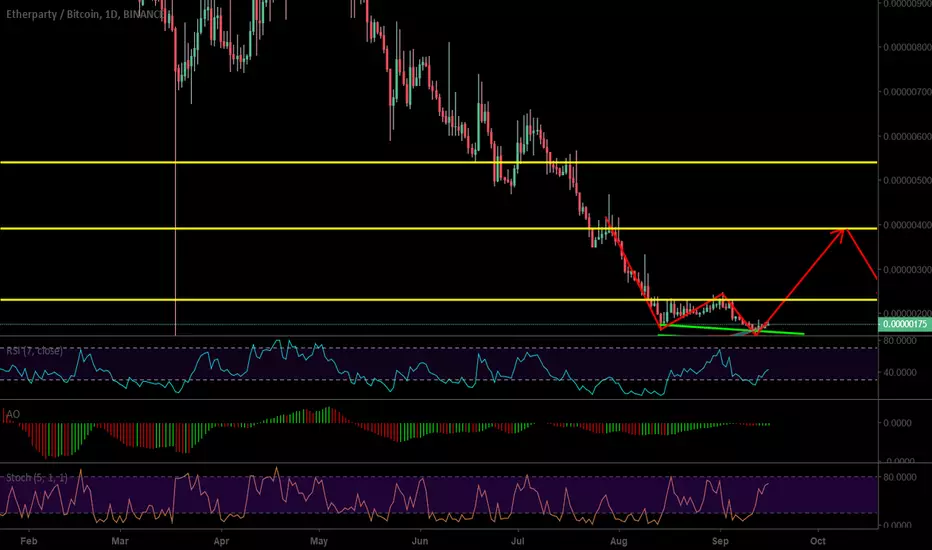Click the 0.00000400 price axis label
This screenshot has height=550, width=932.
click(x=907, y=225)
